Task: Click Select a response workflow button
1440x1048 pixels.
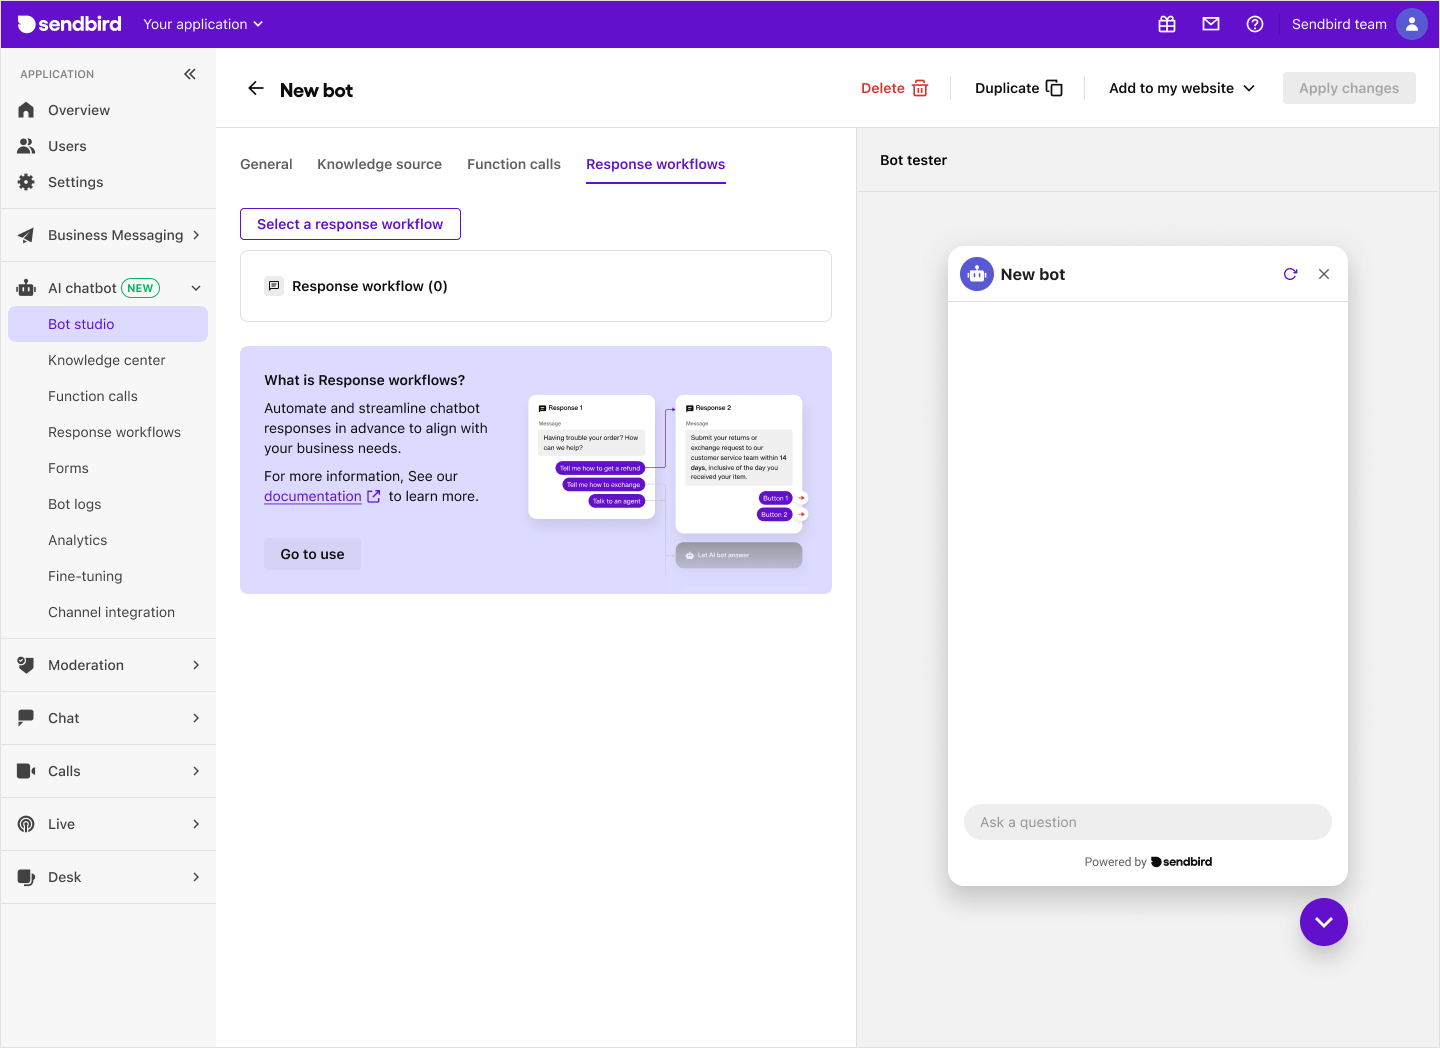Action: 350,224
